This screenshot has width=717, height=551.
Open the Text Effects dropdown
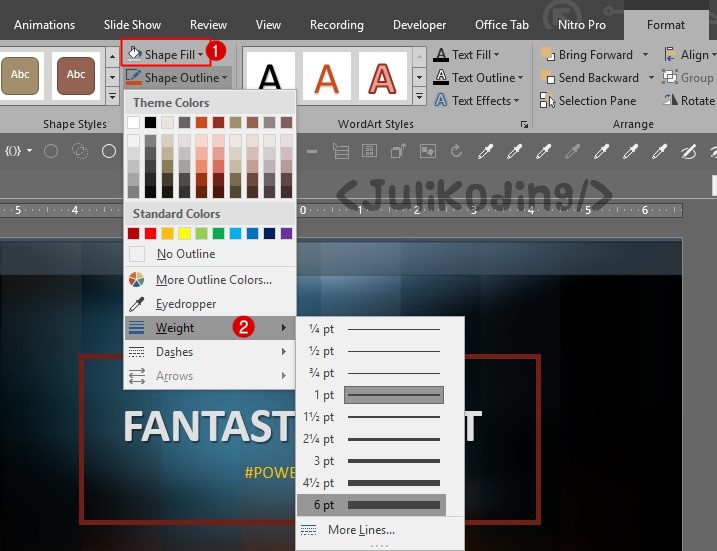(477, 101)
